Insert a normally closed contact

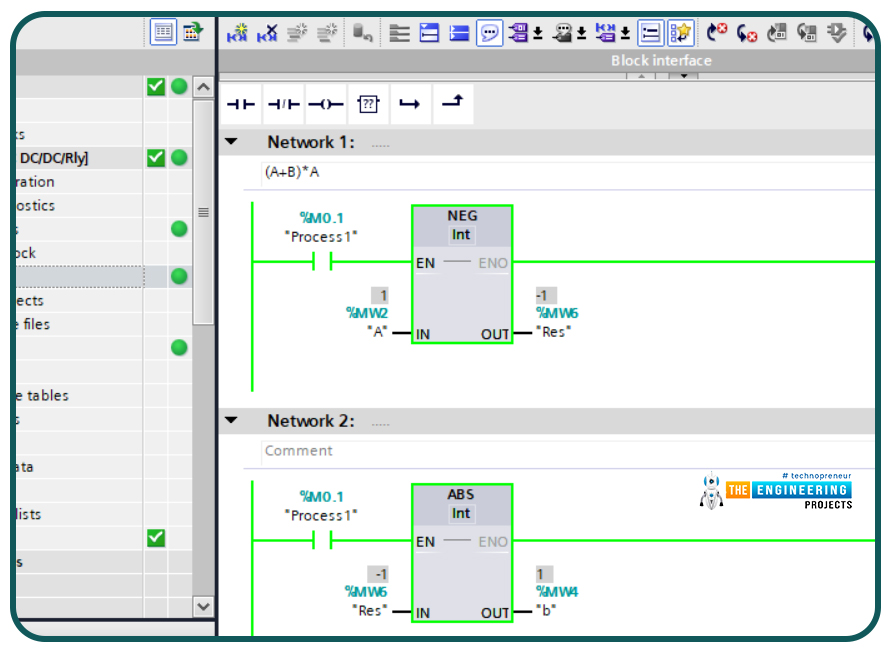(283, 104)
